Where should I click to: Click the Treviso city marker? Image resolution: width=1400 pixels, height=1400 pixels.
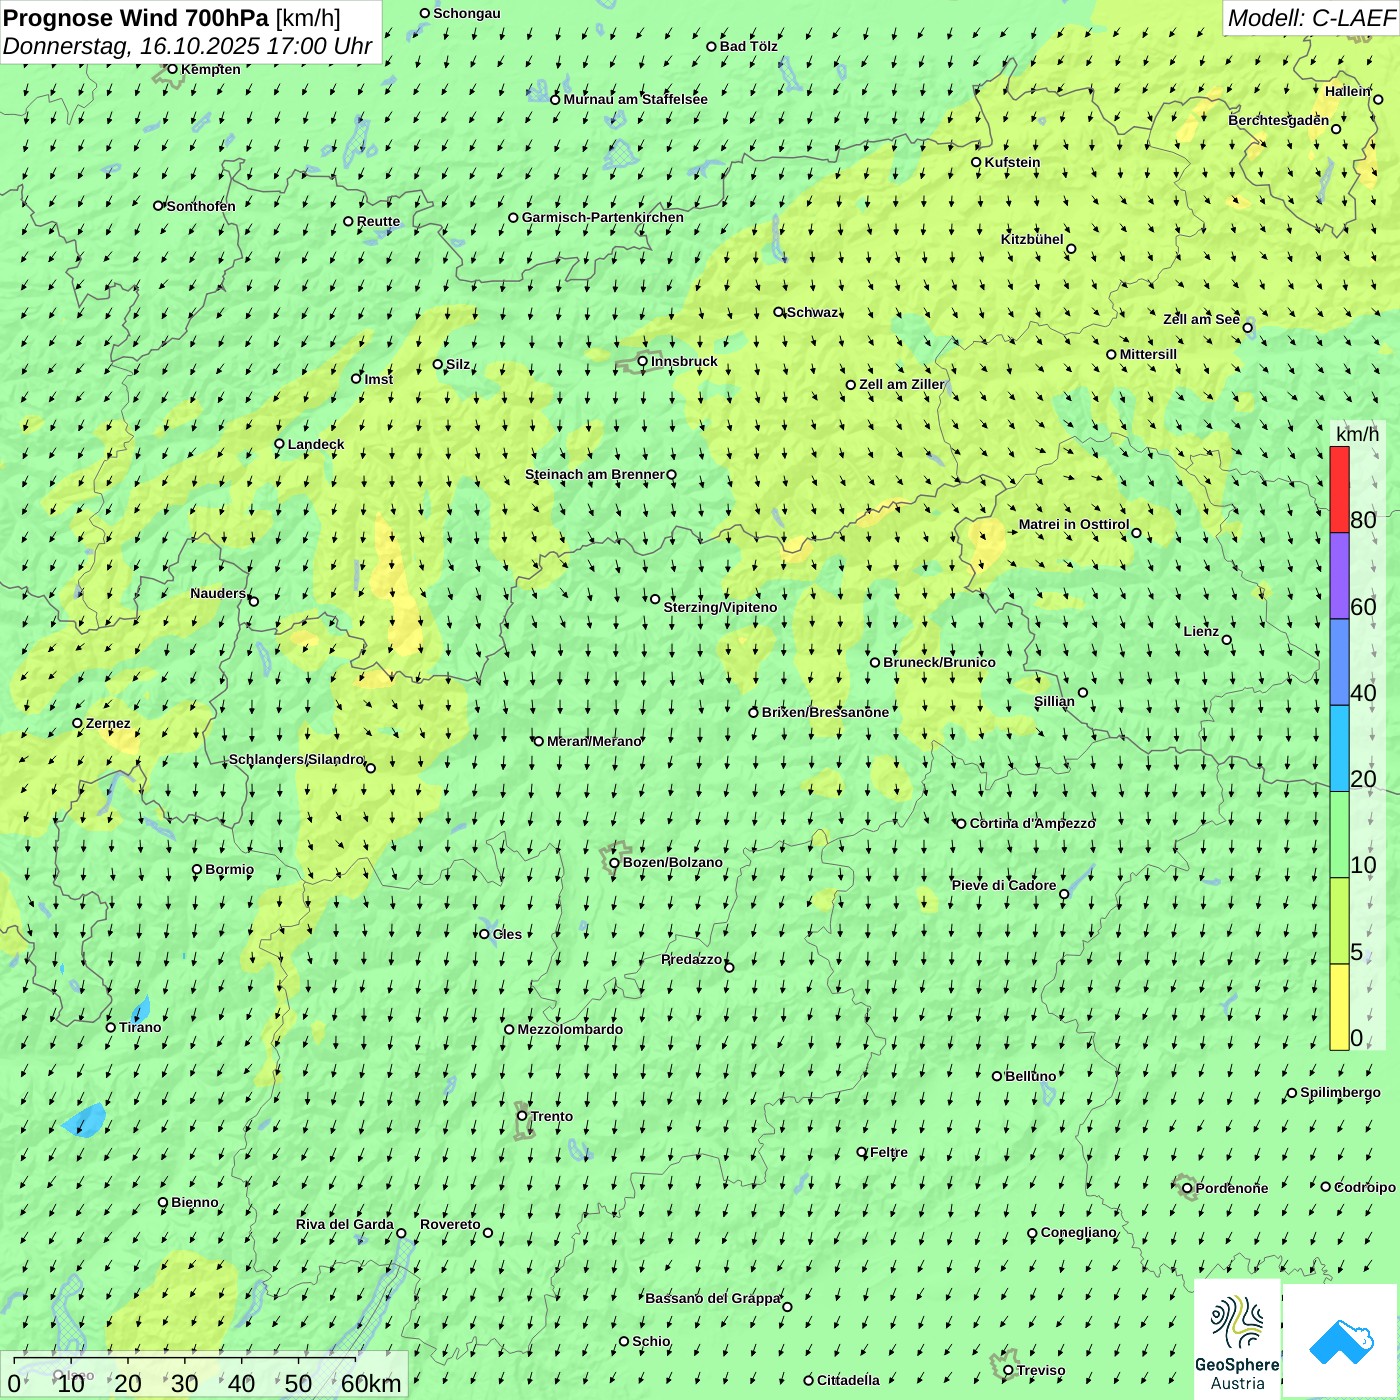1008,1371
